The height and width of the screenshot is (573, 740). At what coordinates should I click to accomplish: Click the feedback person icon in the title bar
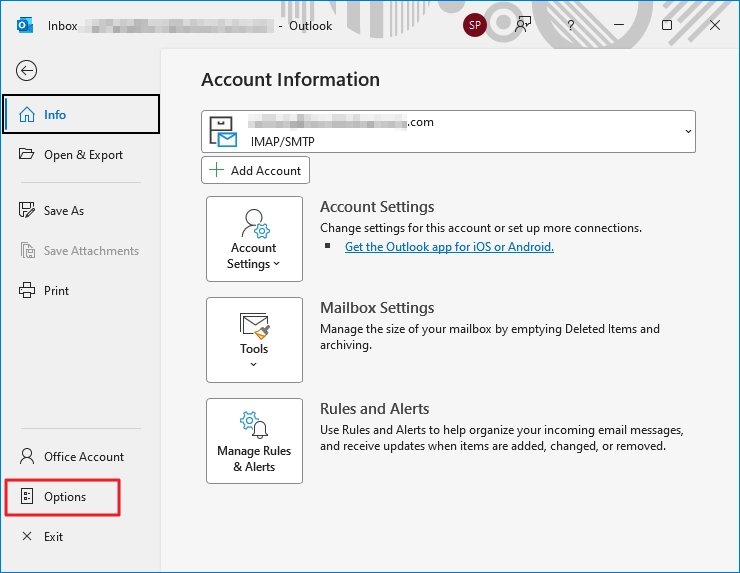point(523,25)
